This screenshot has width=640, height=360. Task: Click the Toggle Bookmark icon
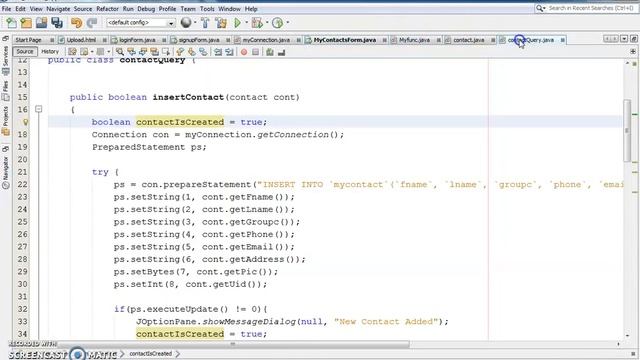pyautogui.click(x=203, y=52)
